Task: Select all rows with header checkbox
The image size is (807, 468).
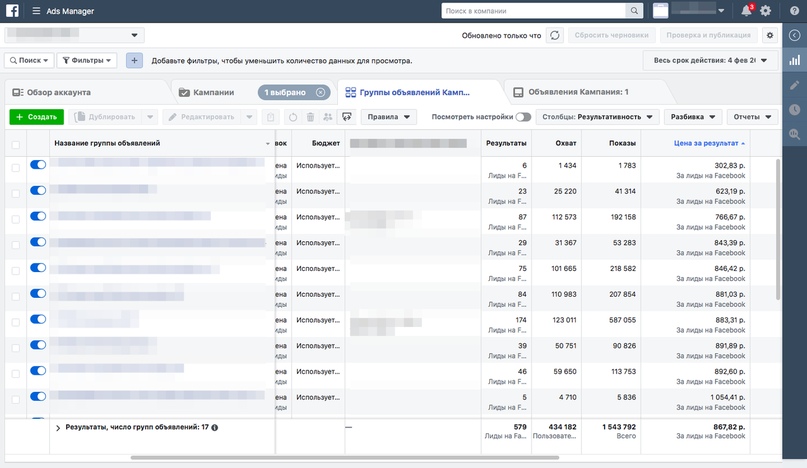Action: (x=15, y=145)
